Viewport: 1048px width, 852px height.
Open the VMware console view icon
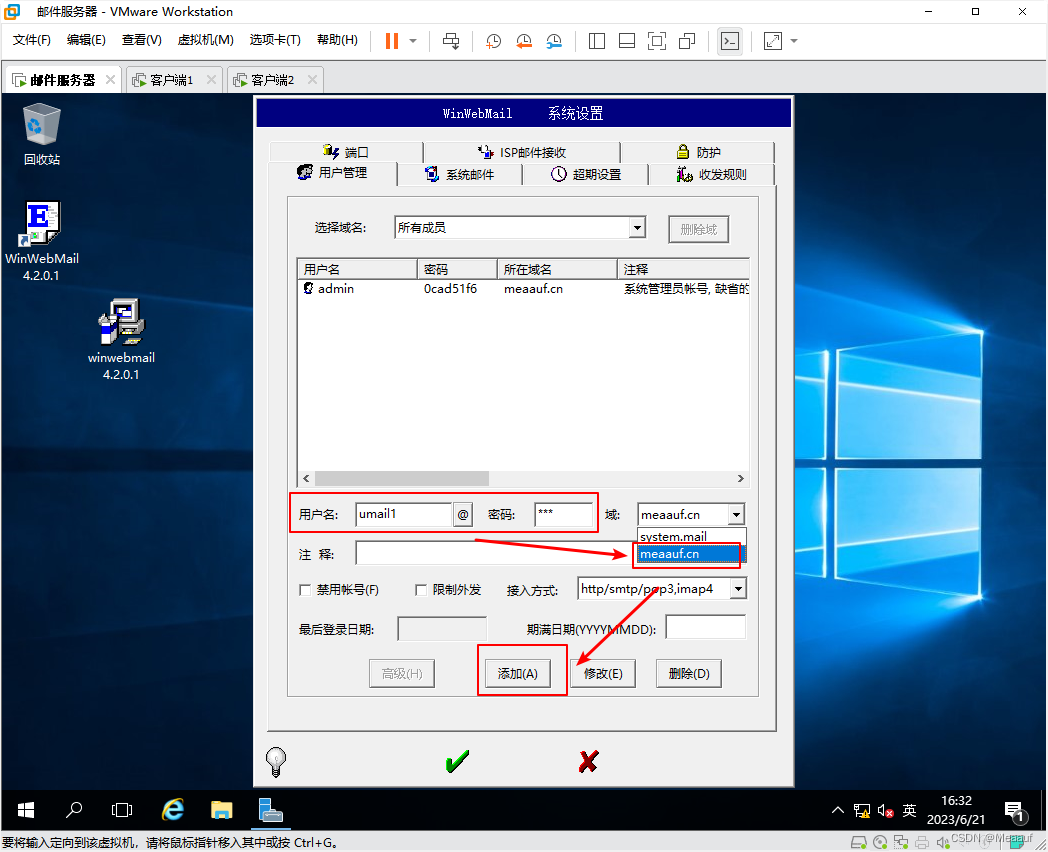click(730, 41)
